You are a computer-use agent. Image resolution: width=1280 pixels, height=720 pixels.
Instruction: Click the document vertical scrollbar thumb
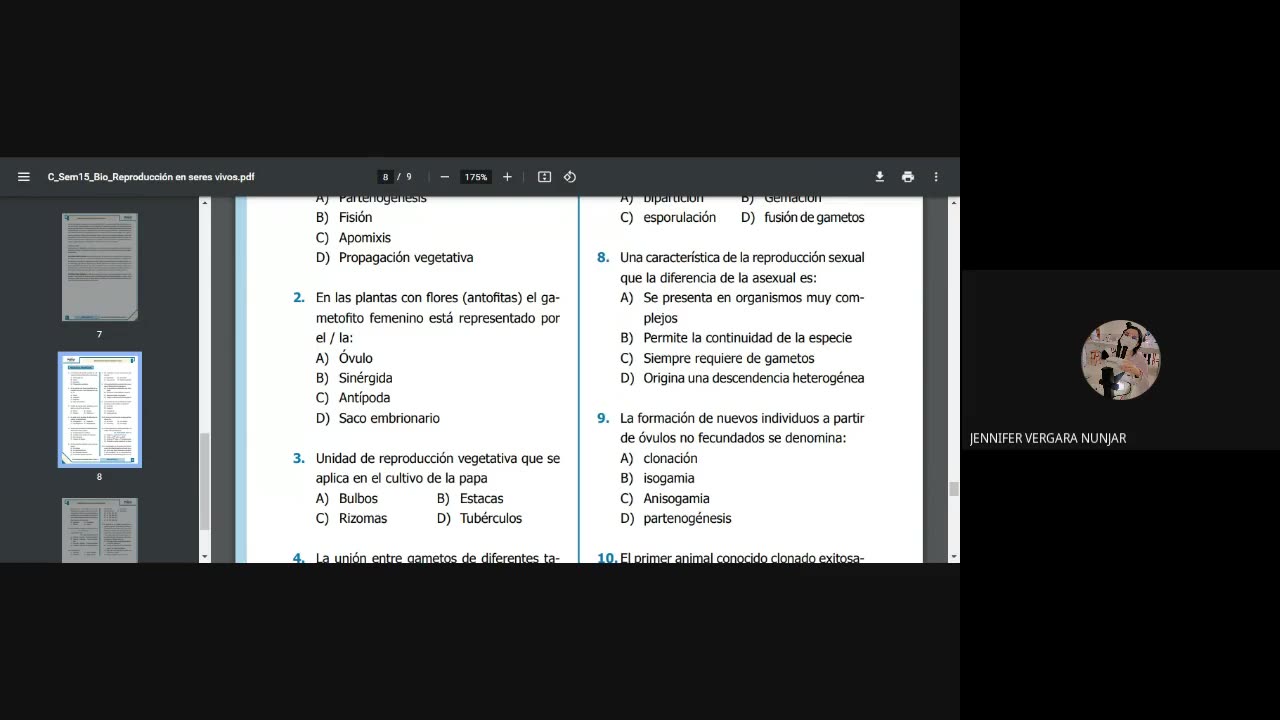click(x=953, y=489)
